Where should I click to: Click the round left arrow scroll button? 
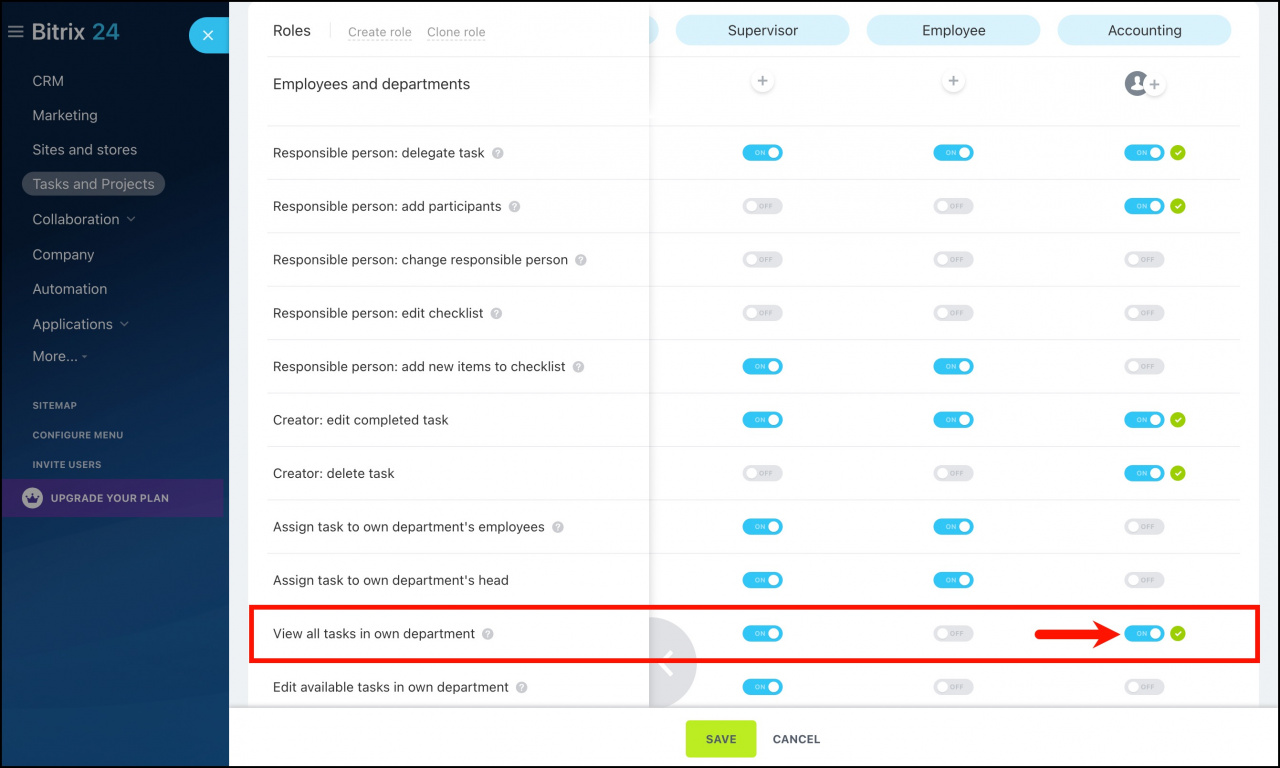[665, 663]
